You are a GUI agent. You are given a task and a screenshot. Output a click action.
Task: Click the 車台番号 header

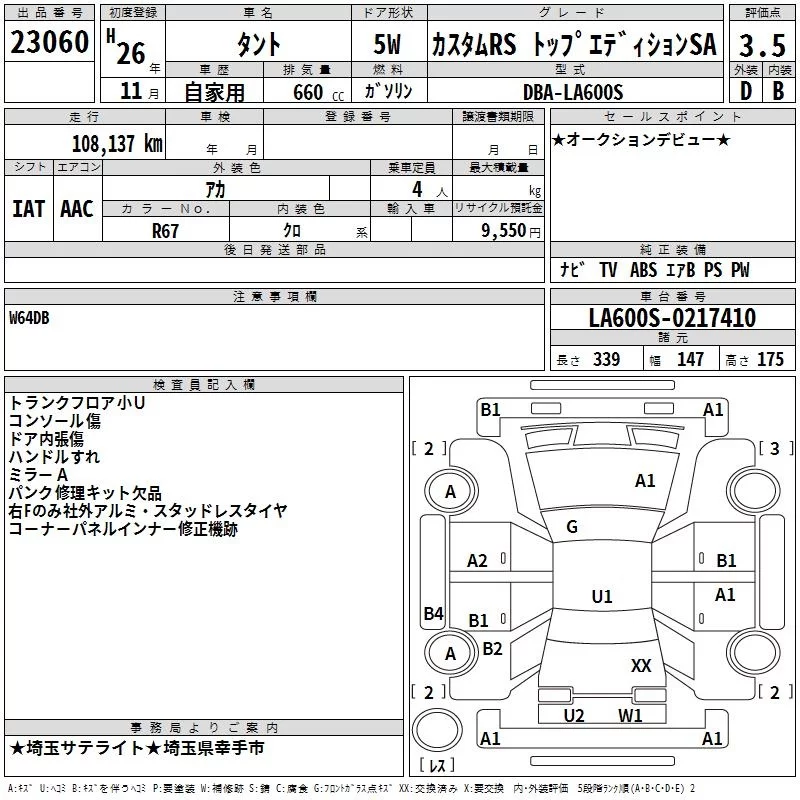[x=672, y=296]
